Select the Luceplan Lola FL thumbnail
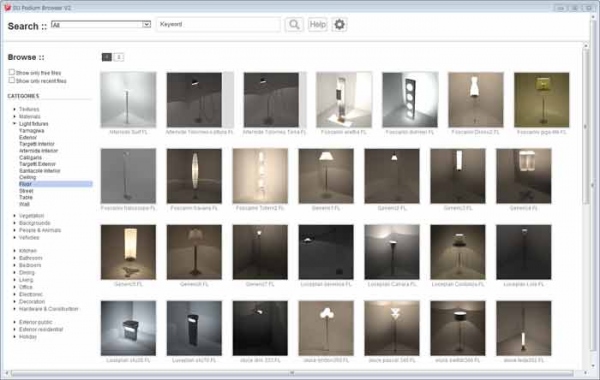 point(523,252)
